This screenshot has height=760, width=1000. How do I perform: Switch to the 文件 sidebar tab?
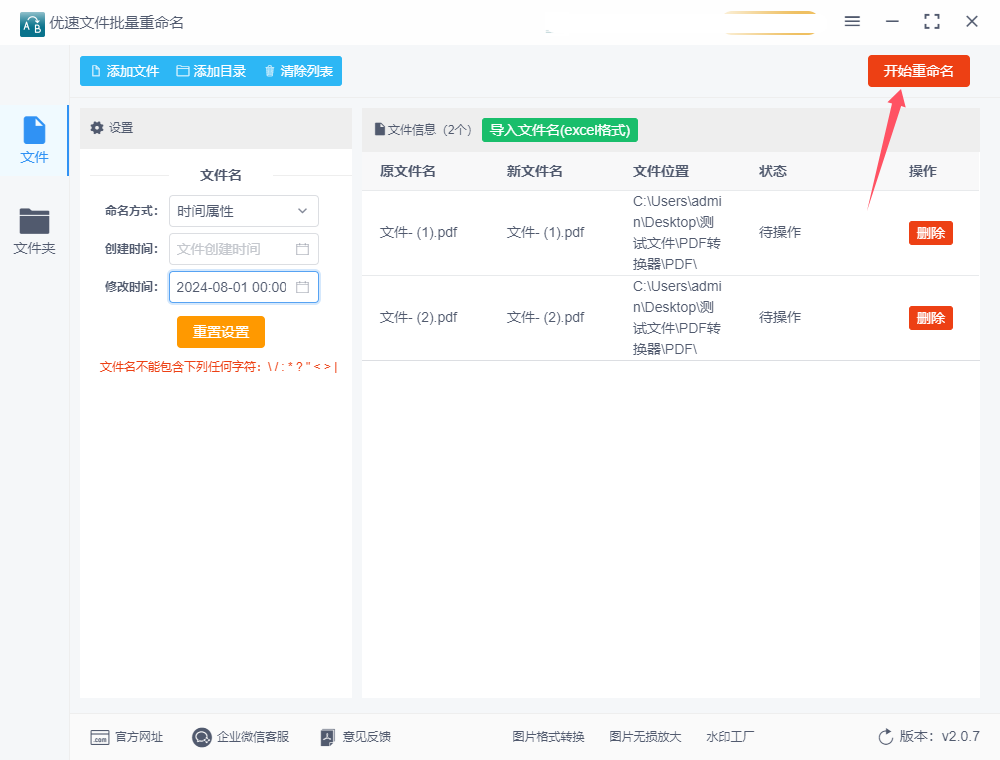(x=34, y=140)
